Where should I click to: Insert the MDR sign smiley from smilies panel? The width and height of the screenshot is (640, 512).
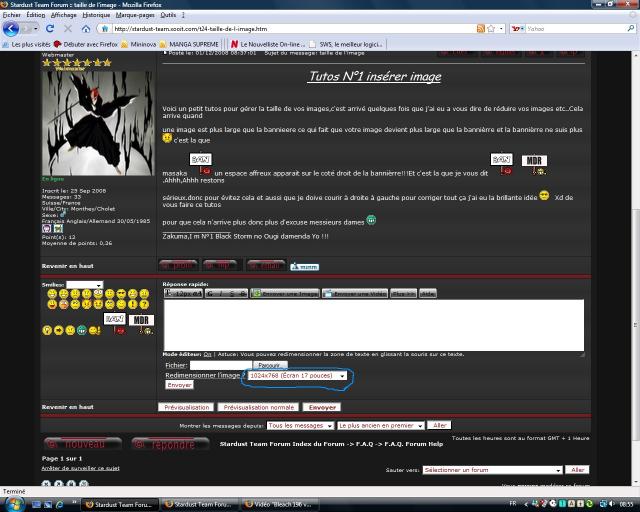[141, 323]
